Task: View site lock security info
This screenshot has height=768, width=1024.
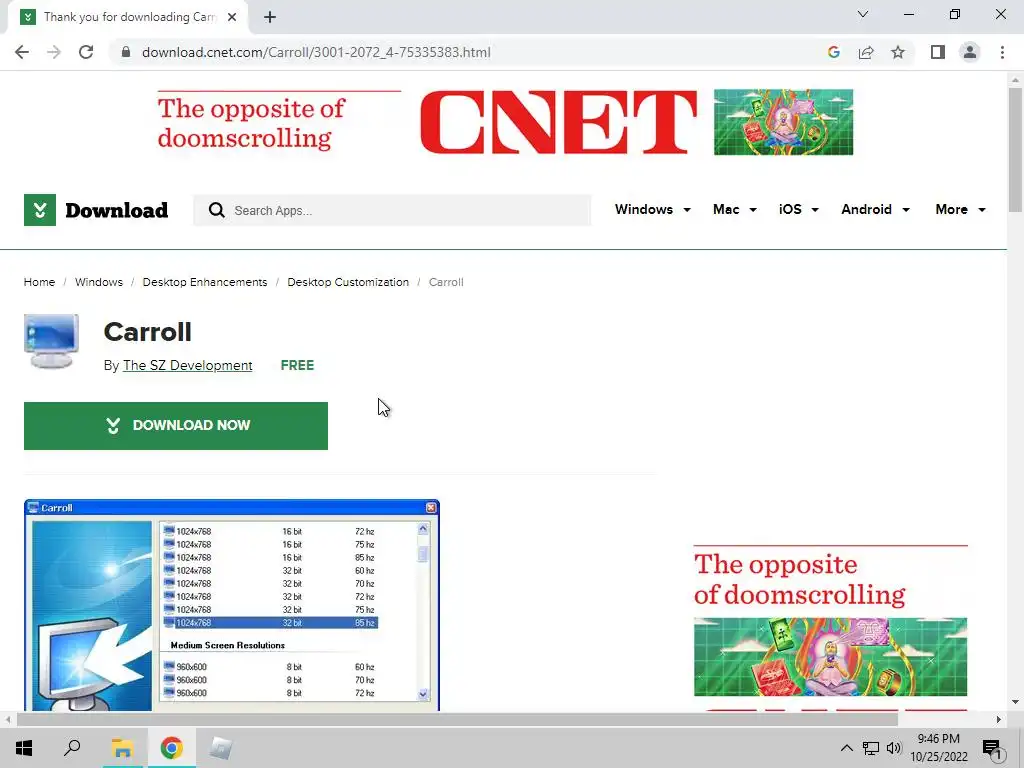Action: 126,52
